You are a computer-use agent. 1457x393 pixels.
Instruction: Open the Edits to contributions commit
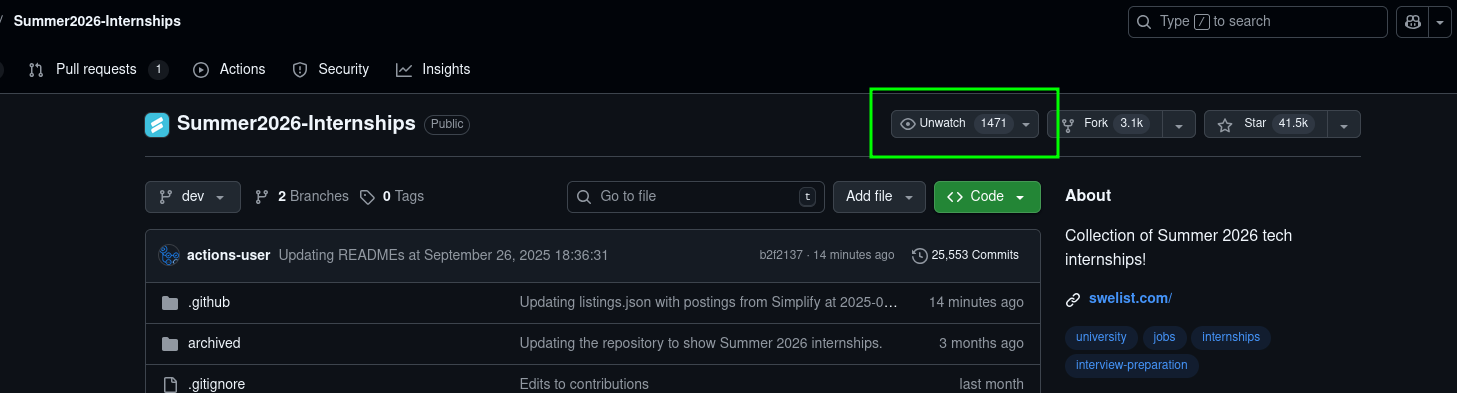click(x=584, y=384)
